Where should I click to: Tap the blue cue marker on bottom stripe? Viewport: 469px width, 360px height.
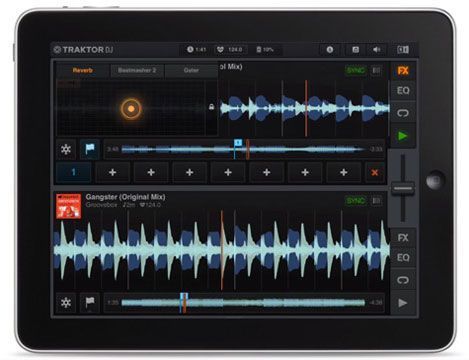pos(184,296)
